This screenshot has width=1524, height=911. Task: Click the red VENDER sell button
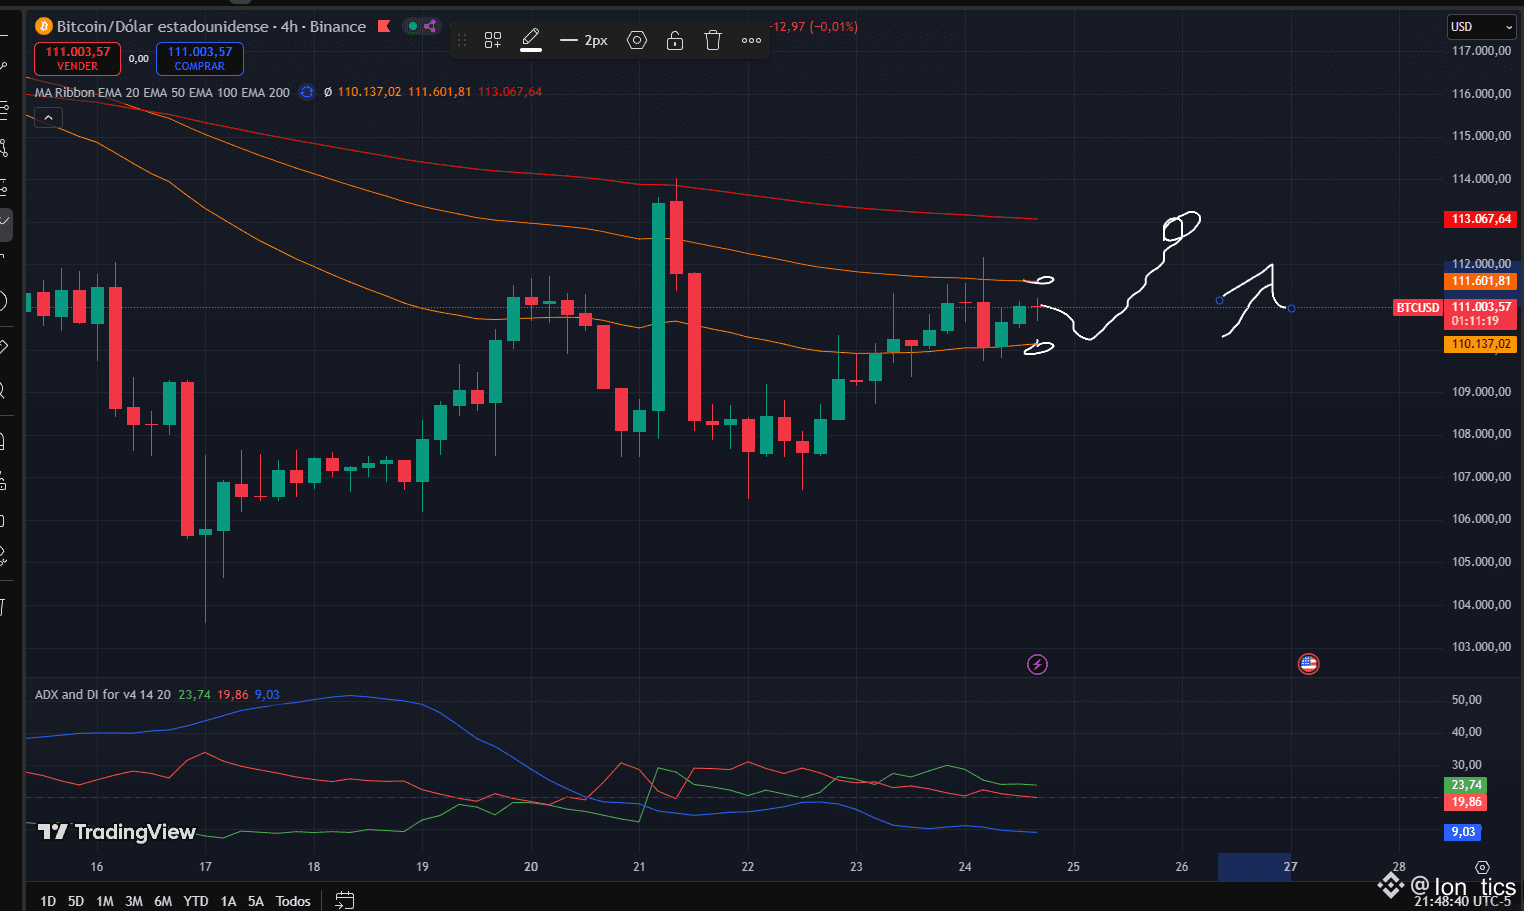77,59
